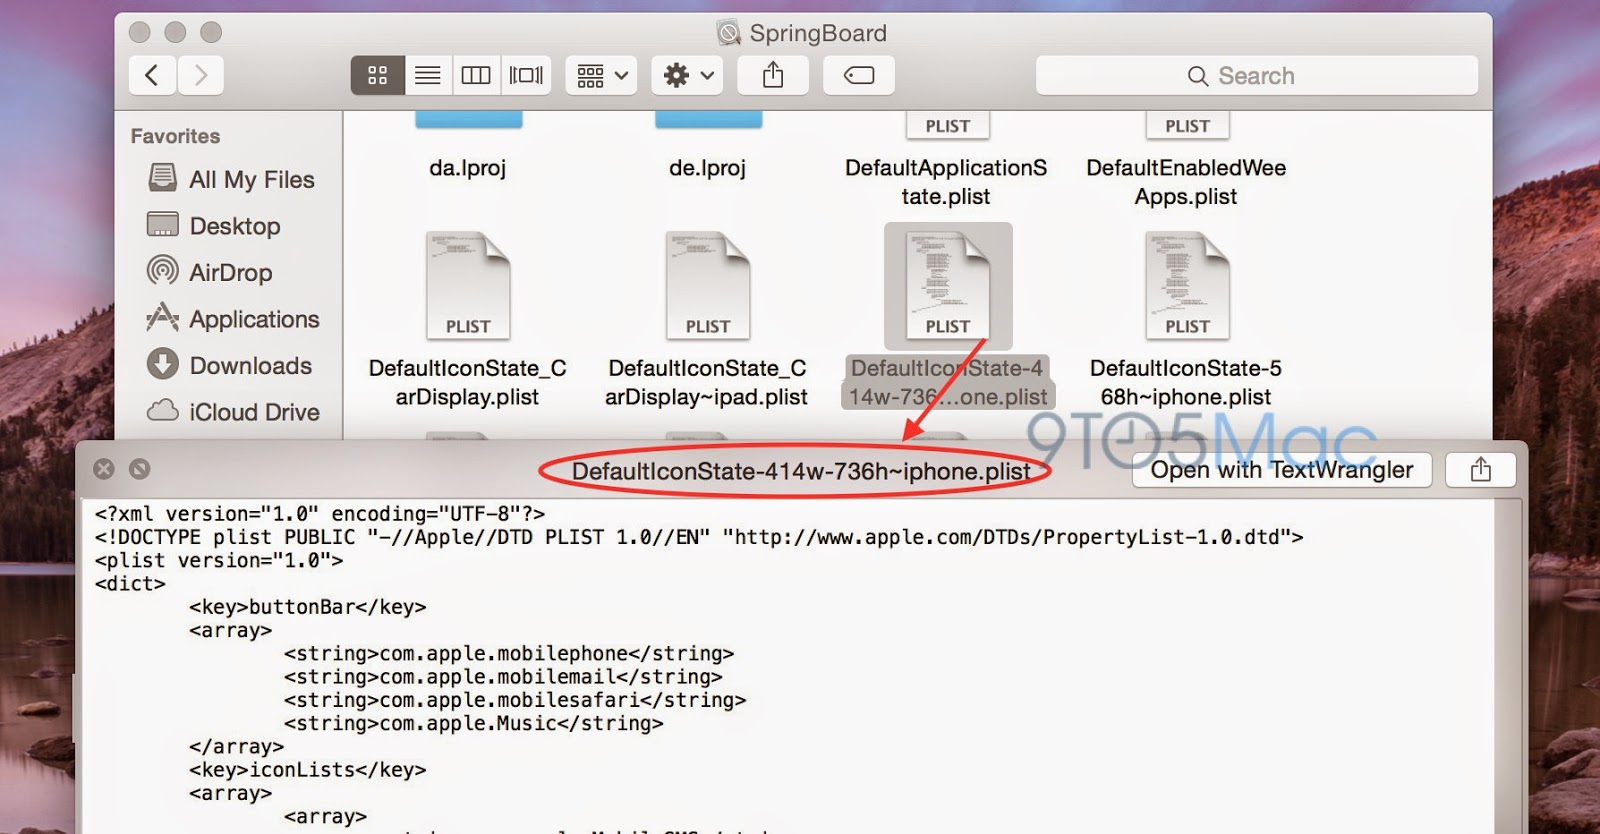Click the Finder toolbar Share button
Viewport: 1600px width, 834px height.
[x=773, y=75]
